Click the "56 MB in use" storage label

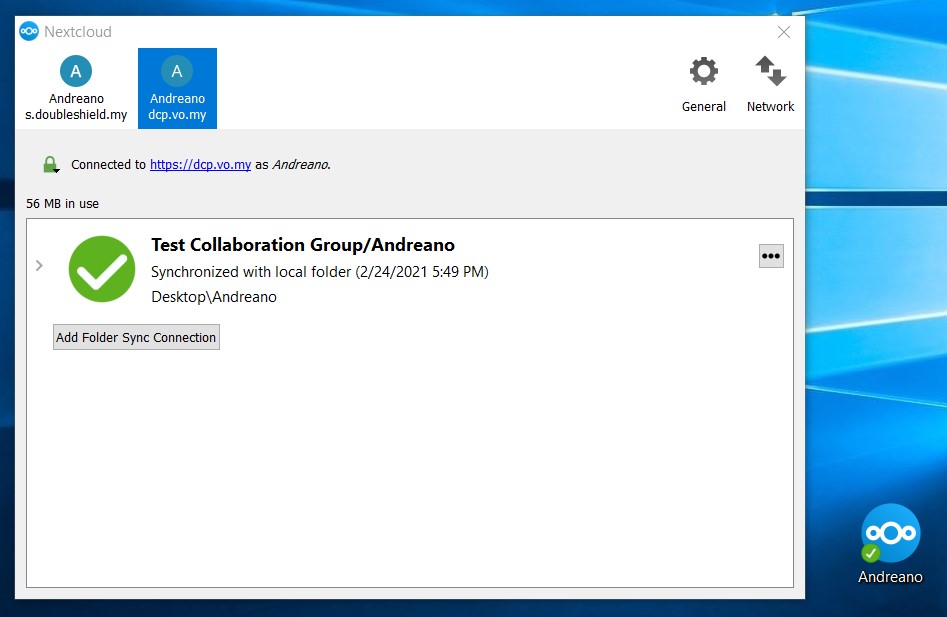pyautogui.click(x=62, y=204)
